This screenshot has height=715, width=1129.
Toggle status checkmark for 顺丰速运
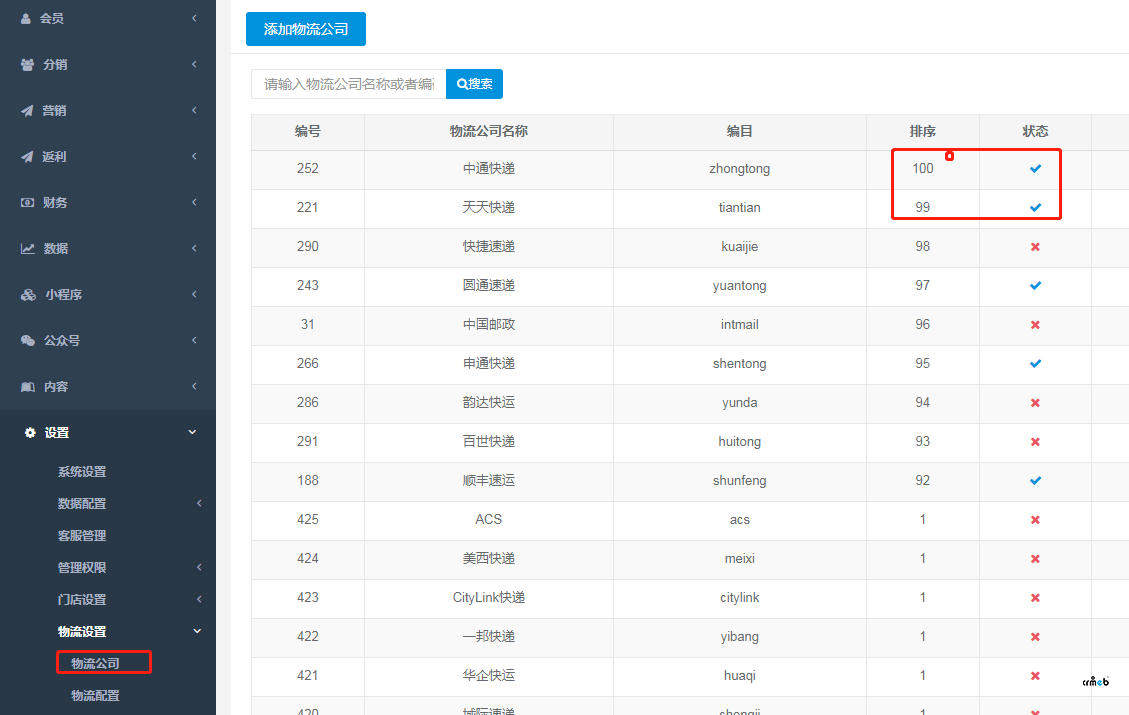1035,480
